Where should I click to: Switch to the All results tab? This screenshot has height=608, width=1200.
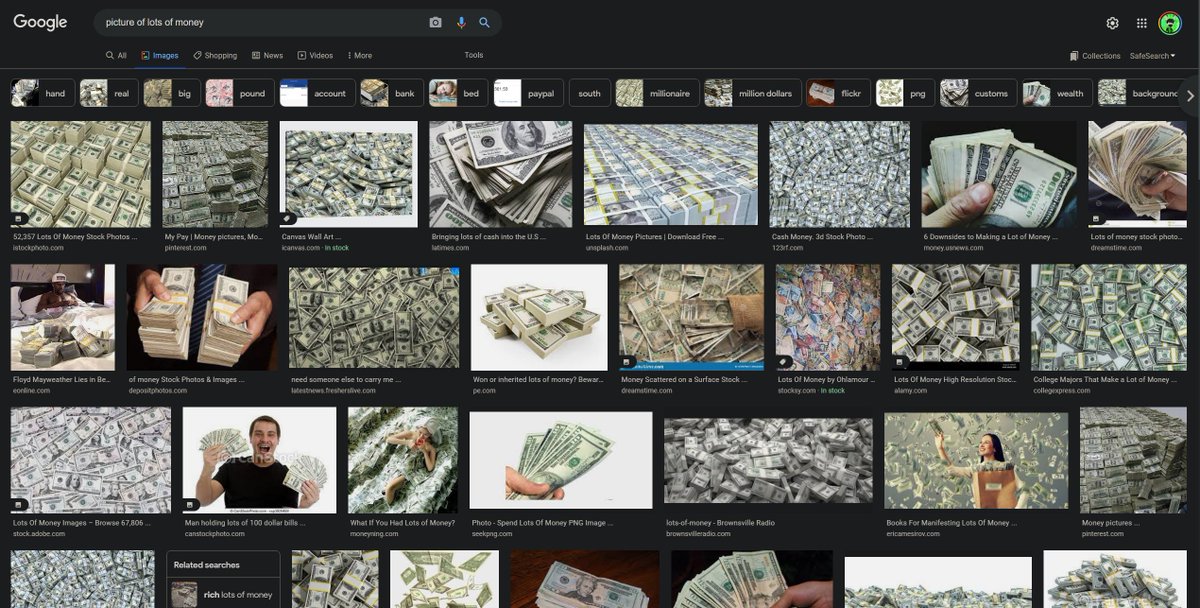[x=116, y=56]
